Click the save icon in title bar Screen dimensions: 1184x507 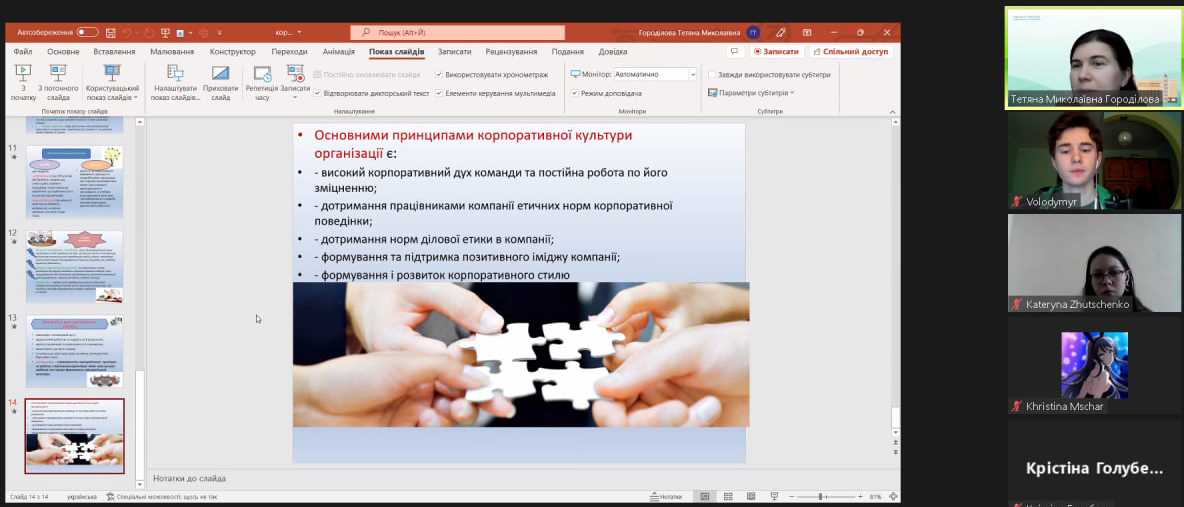tap(109, 33)
